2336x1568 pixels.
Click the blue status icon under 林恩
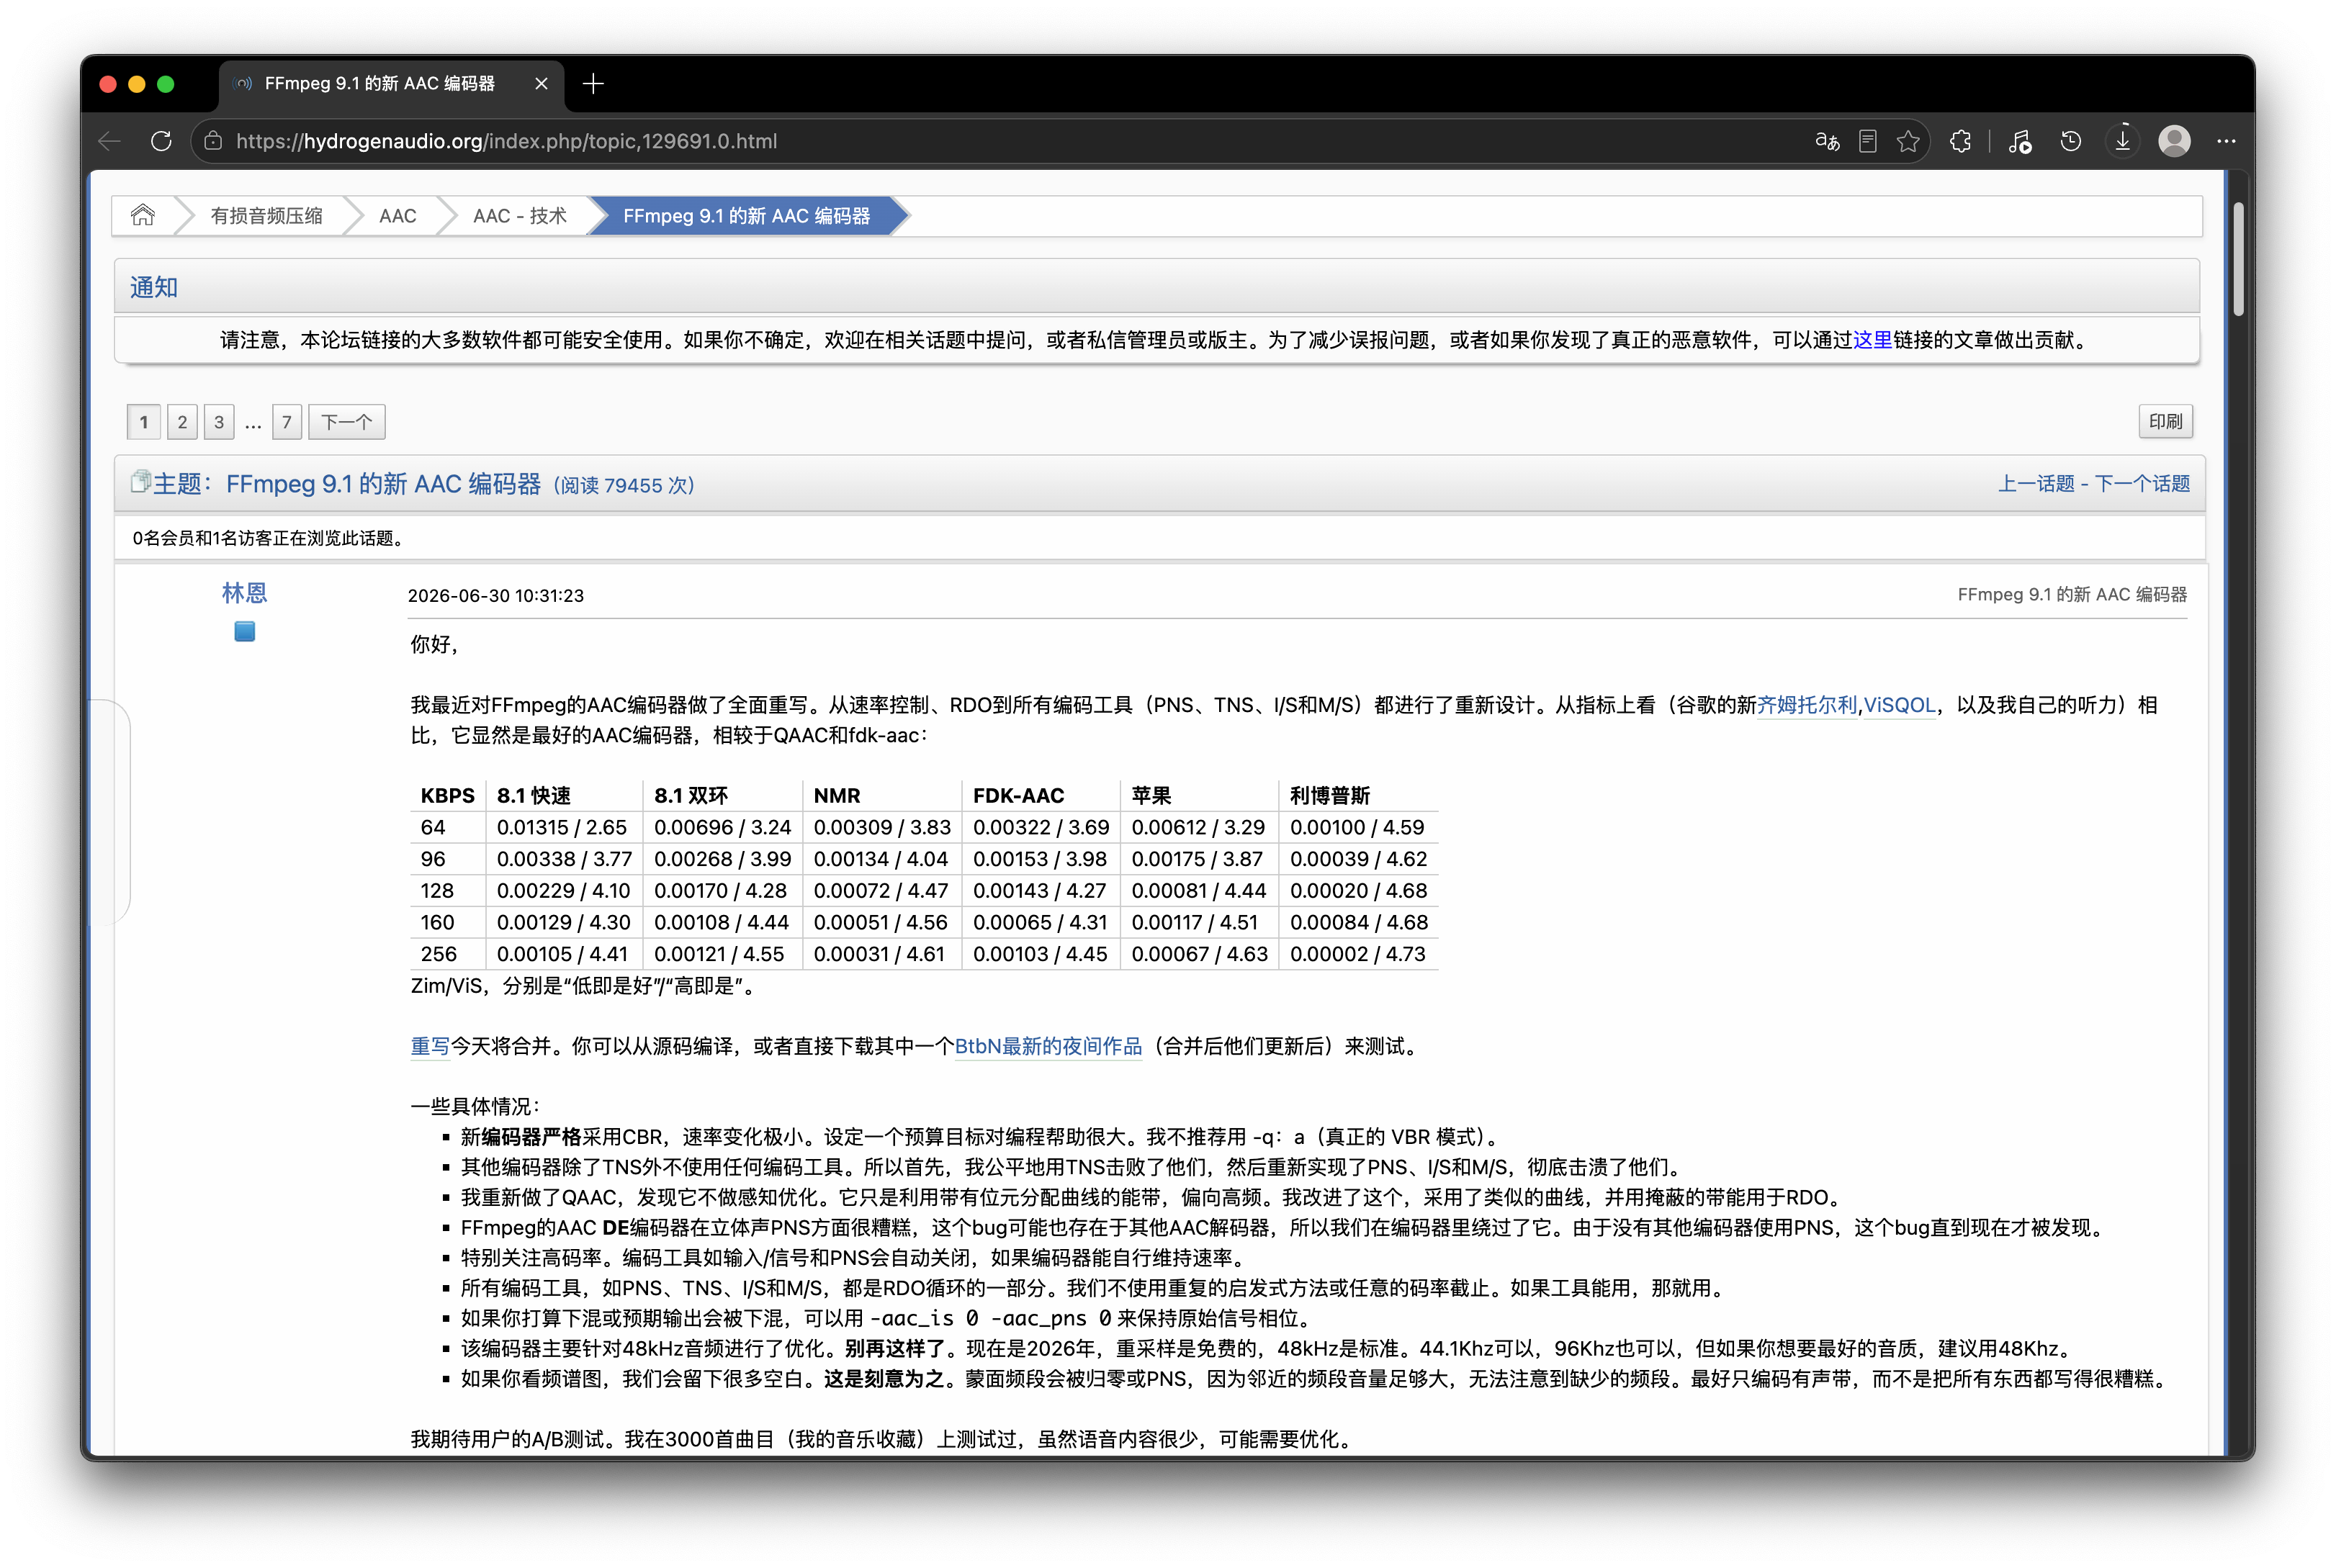click(245, 631)
